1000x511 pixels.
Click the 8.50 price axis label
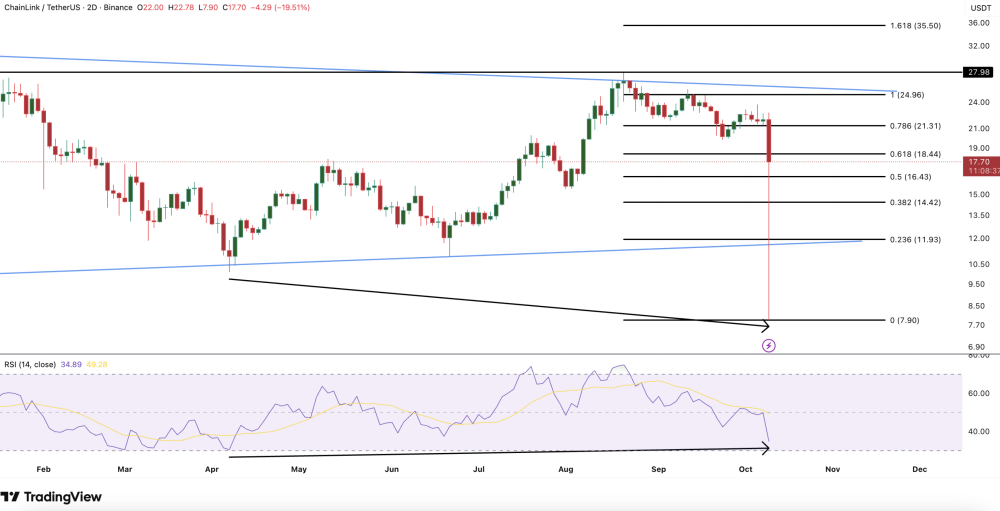tap(978, 306)
